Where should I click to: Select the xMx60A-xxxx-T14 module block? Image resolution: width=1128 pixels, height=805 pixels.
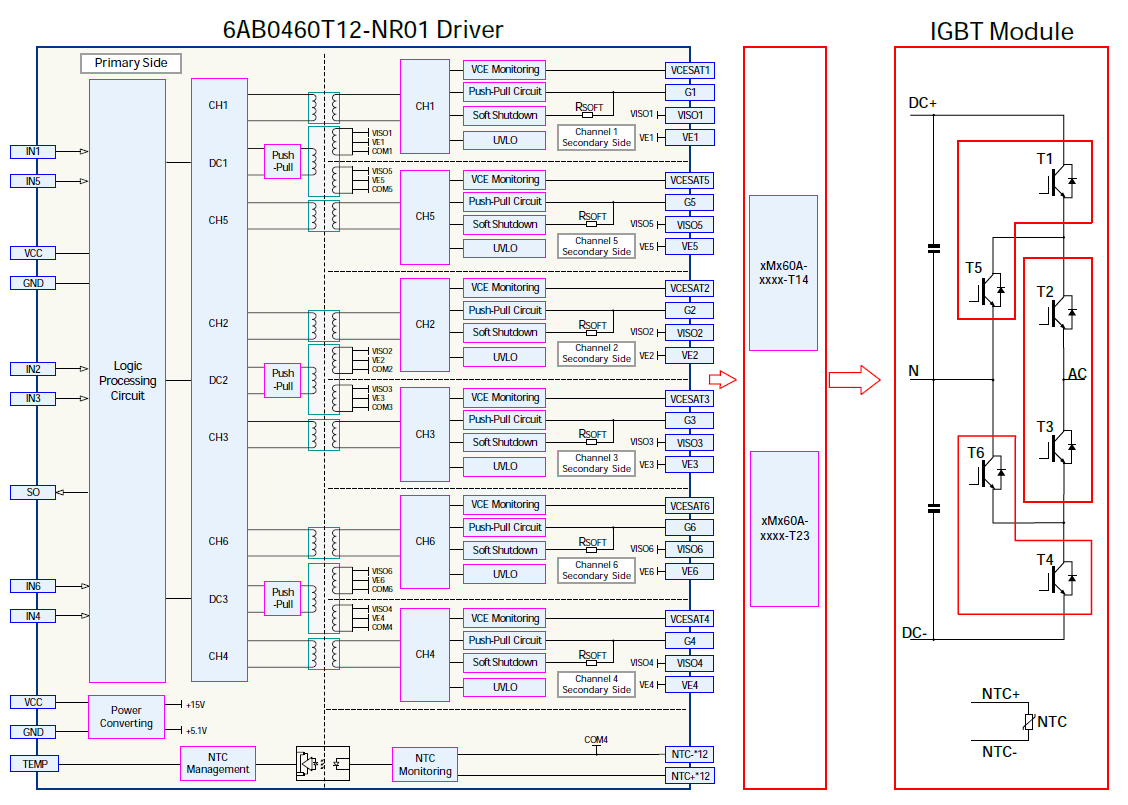pos(784,273)
